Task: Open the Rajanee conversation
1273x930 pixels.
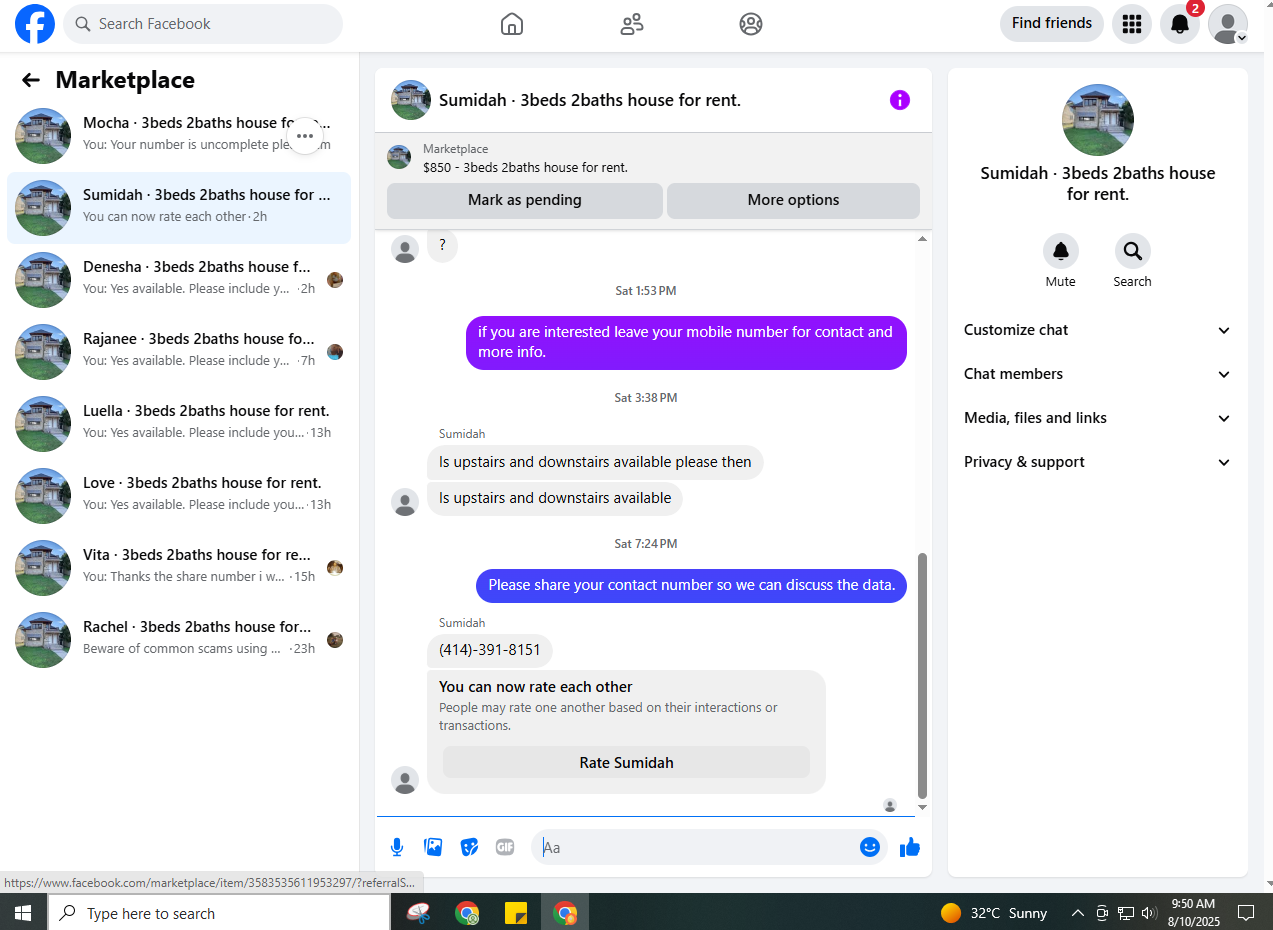Action: pos(179,352)
